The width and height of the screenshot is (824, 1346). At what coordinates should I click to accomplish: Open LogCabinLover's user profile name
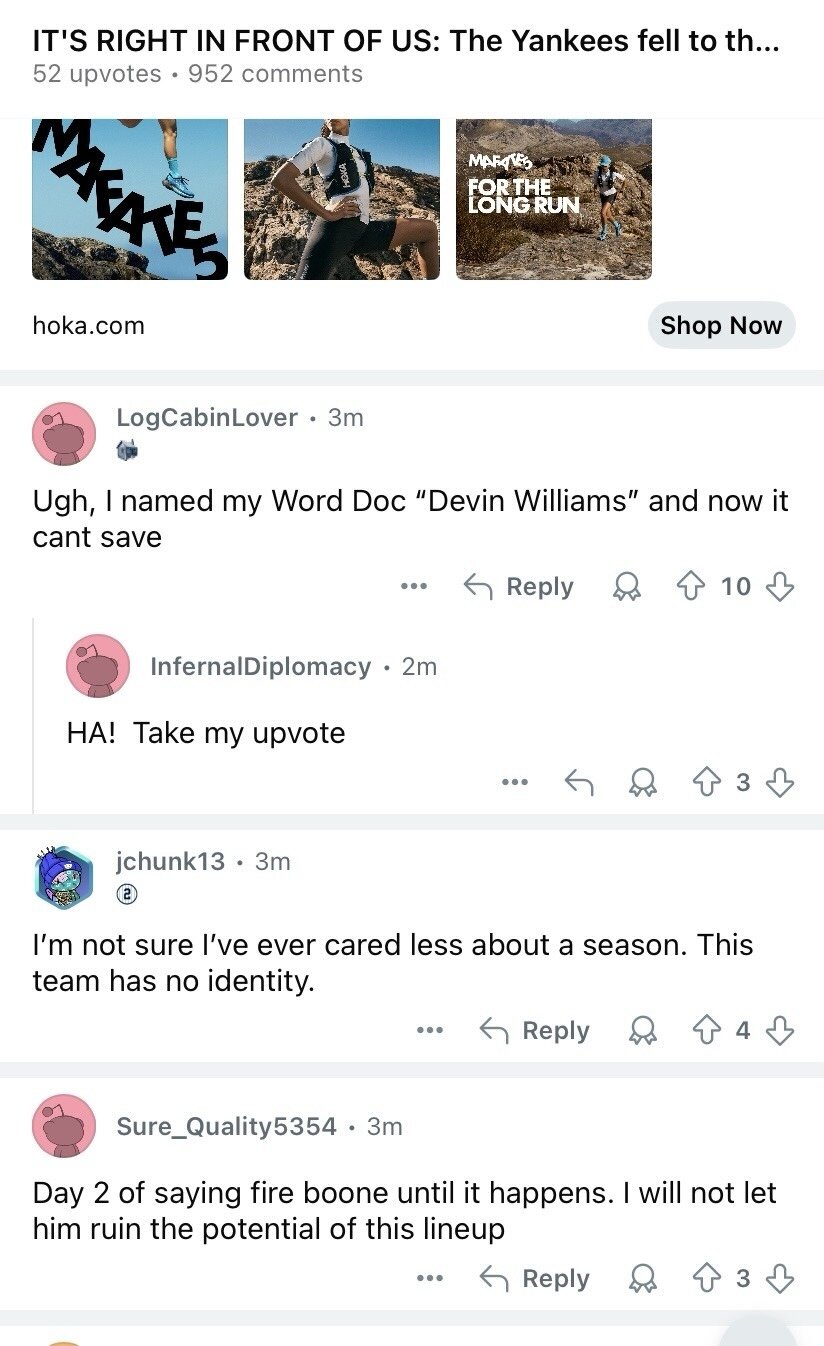tap(207, 417)
